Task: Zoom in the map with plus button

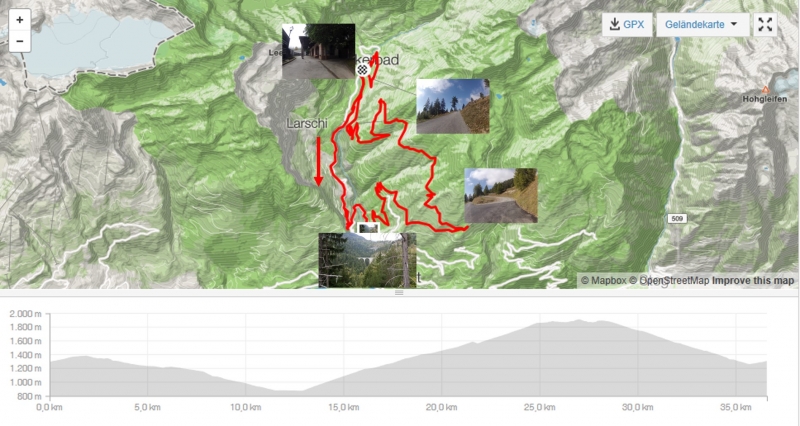Action: (19, 20)
